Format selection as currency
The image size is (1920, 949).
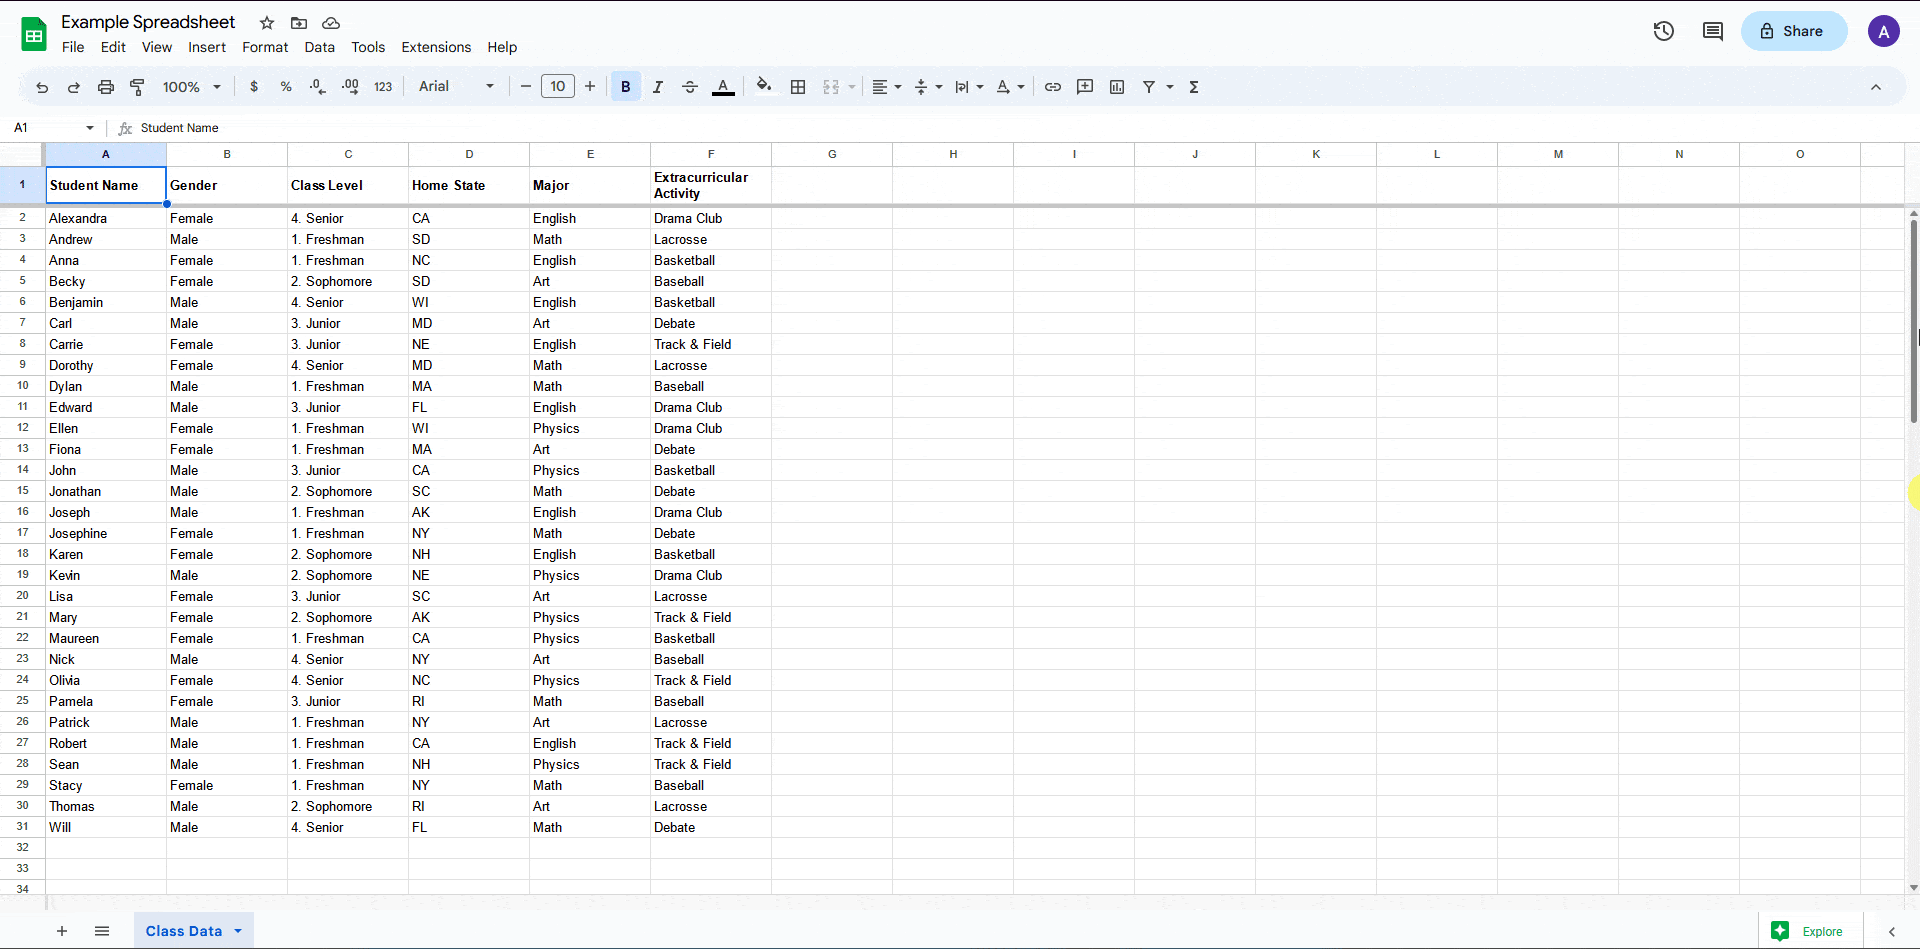[x=254, y=87]
